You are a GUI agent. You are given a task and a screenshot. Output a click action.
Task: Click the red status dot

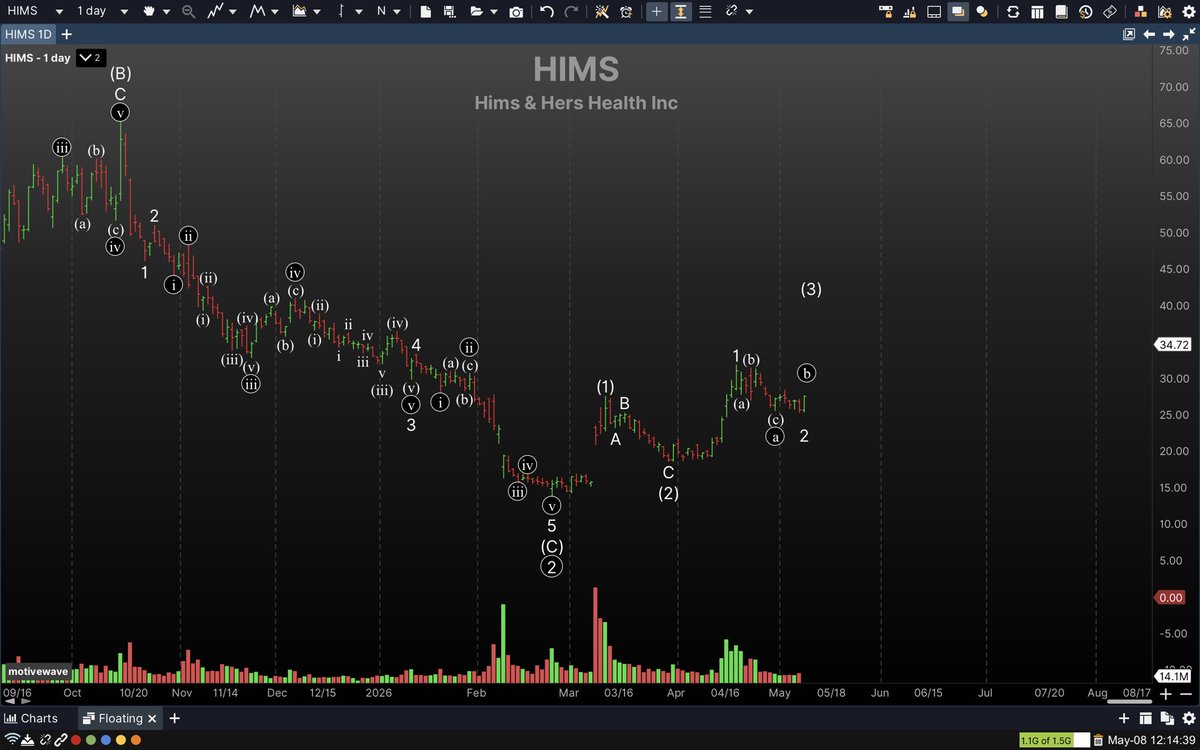point(76,740)
